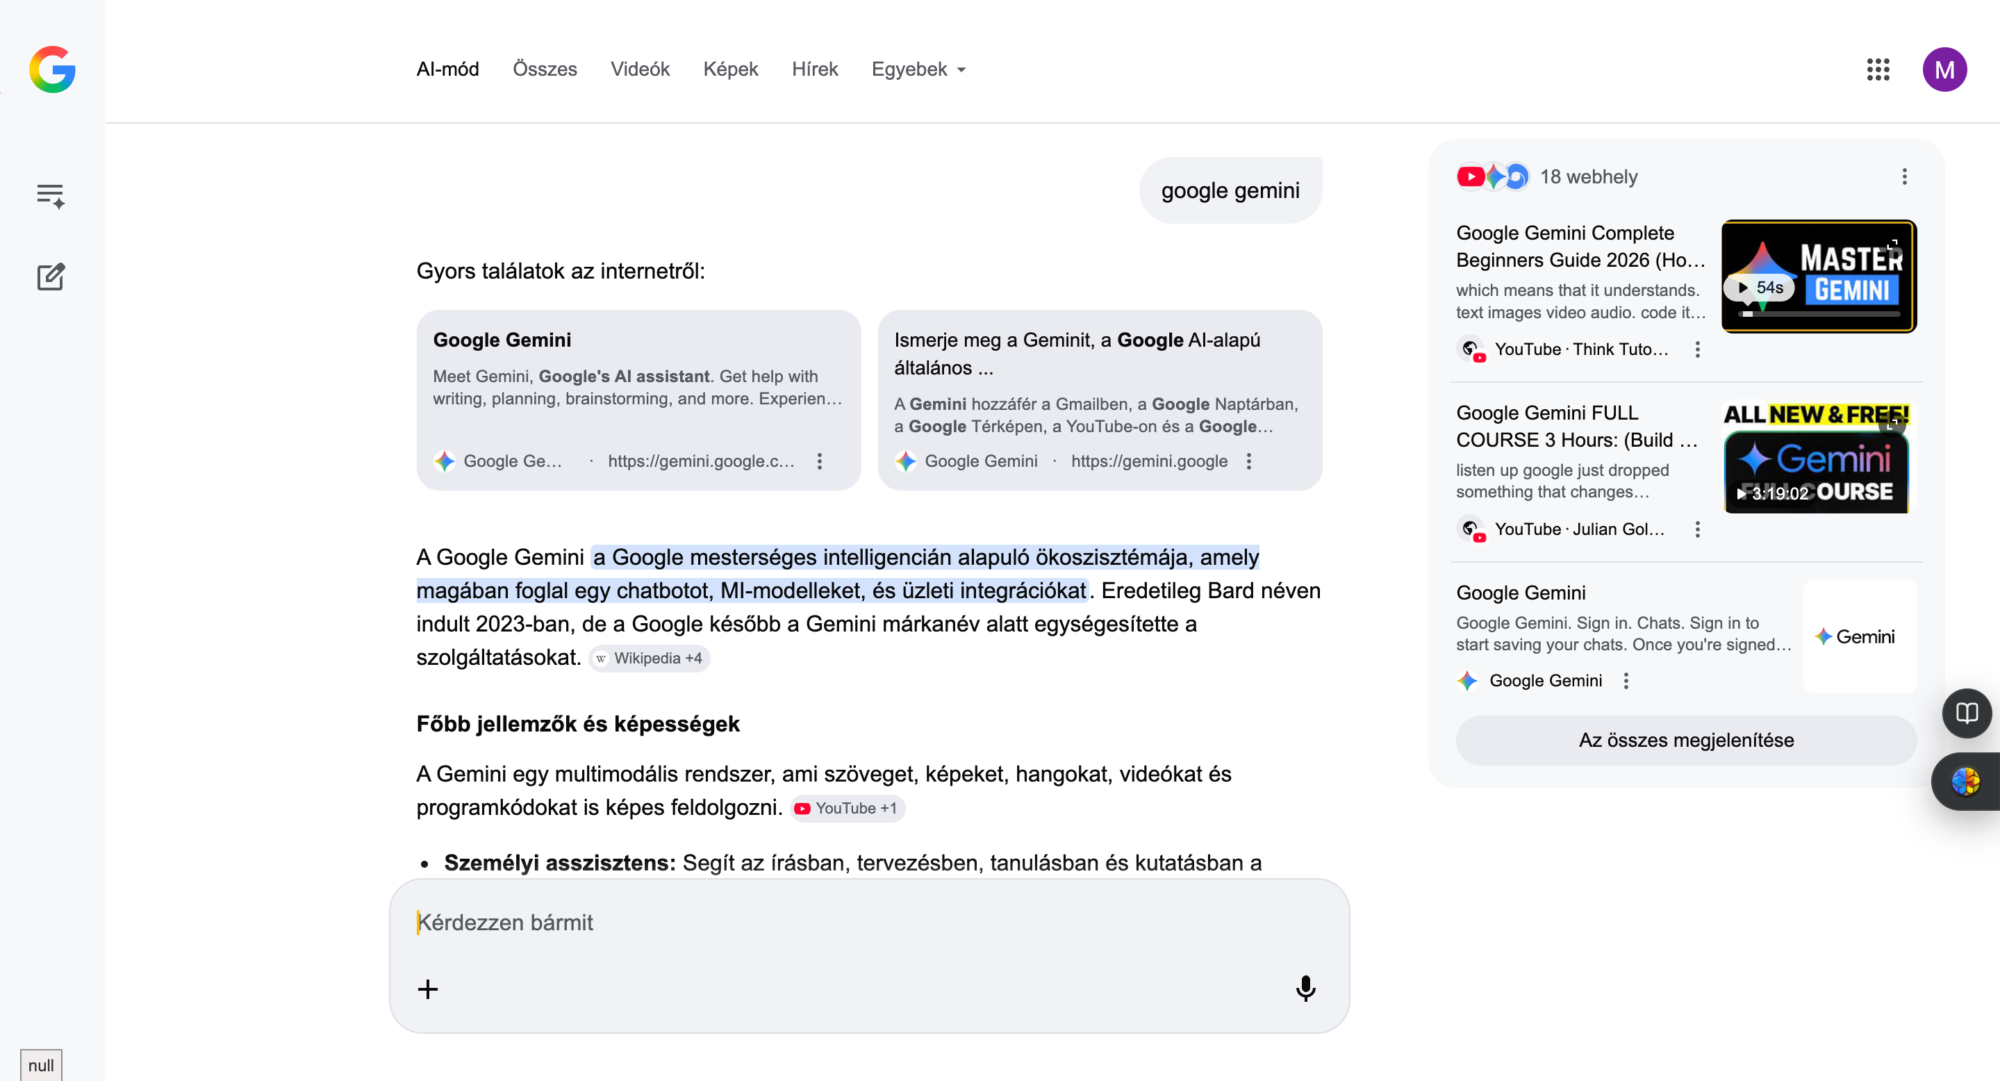This screenshot has height=1081, width=2000.
Task: Play the Master Gemini 54s video thumbnail
Action: tap(1818, 276)
